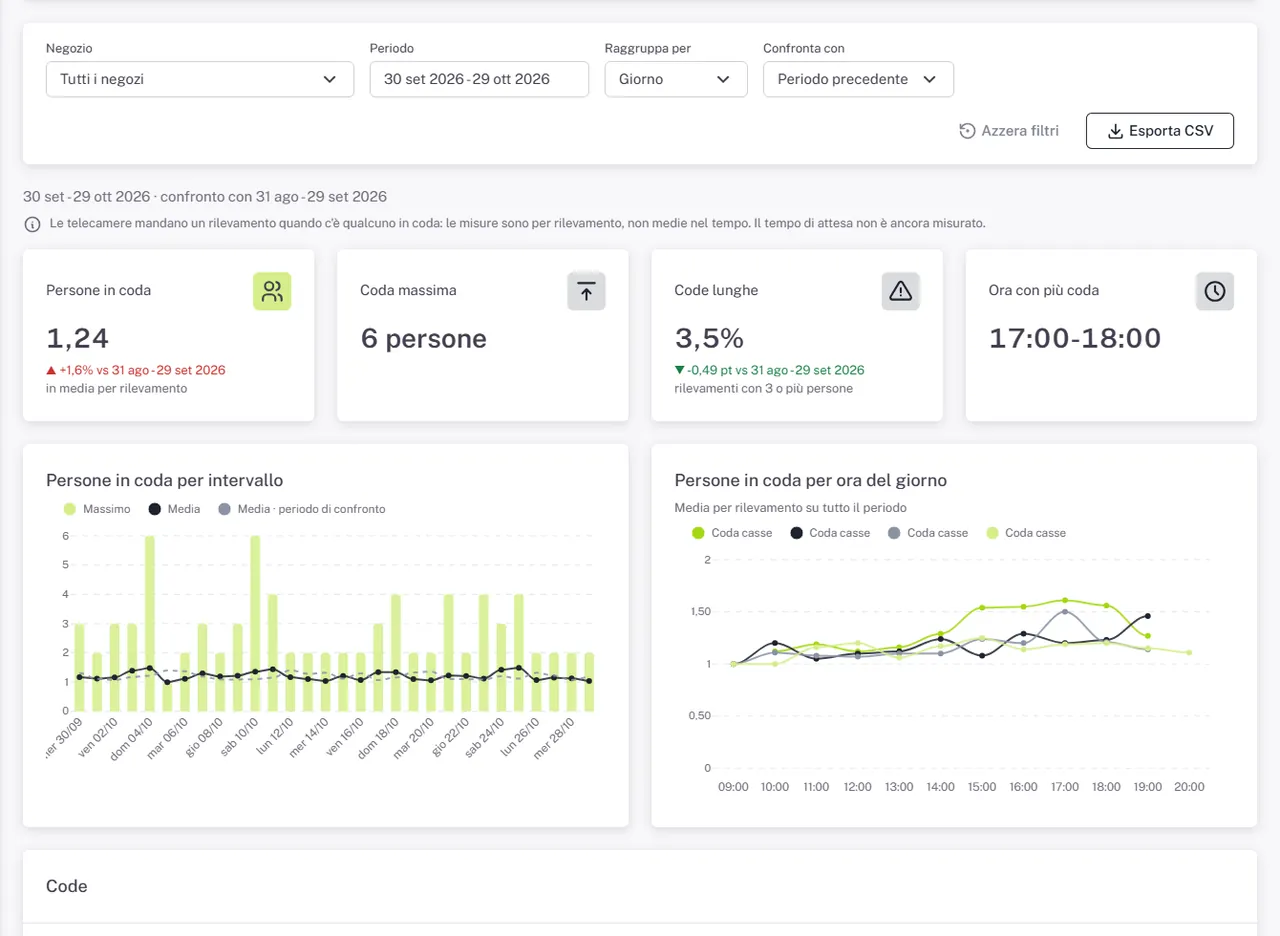Viewport: 1280px width, 936px height.
Task: Toggle the Media · periodo di confronto legend
Action: click(301, 509)
